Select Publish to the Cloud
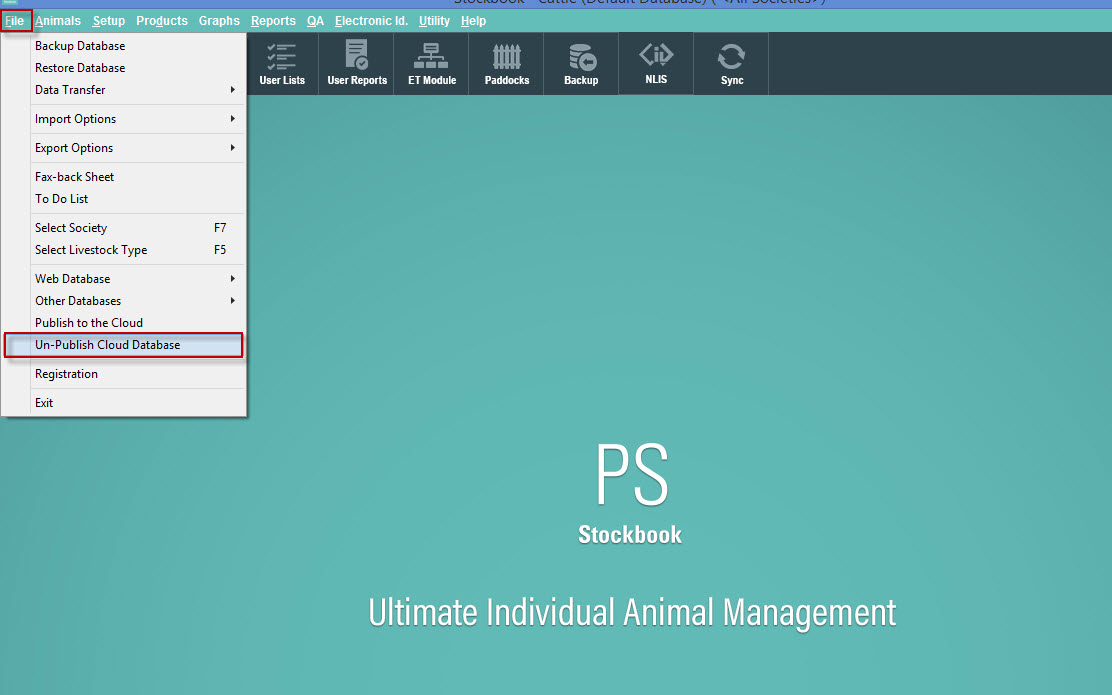 pyautogui.click(x=124, y=323)
